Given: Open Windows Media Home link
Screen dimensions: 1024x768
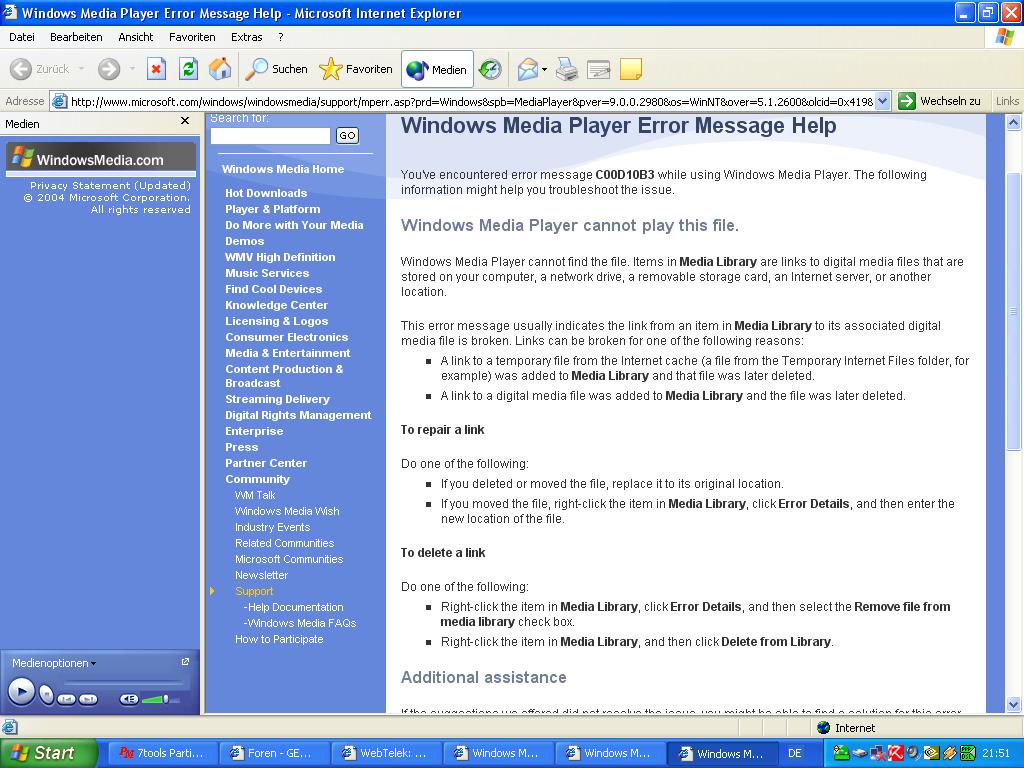Looking at the screenshot, I should pyautogui.click(x=283, y=169).
